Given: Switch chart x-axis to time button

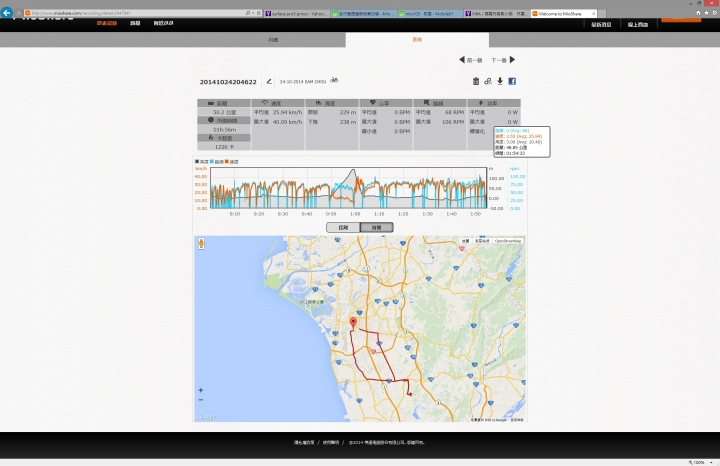Looking at the screenshot, I should coord(377,227).
